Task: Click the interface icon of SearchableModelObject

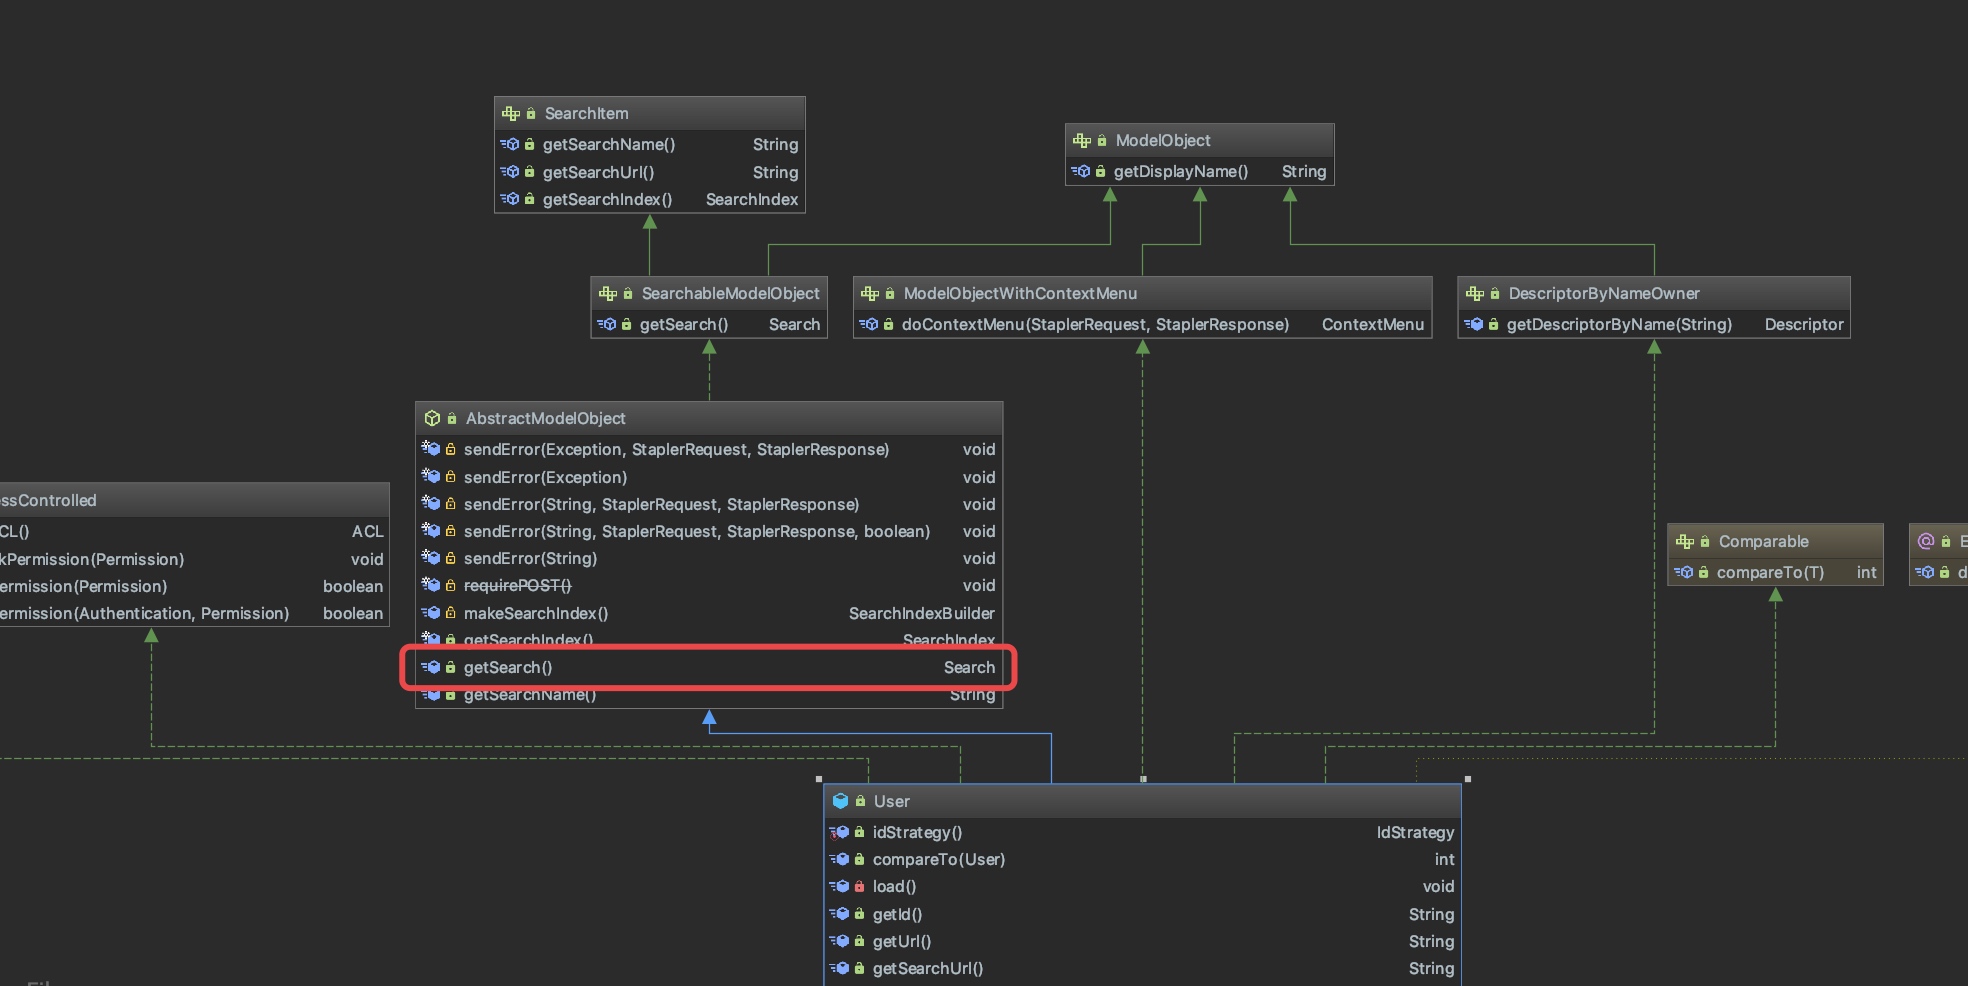Action: tap(608, 294)
